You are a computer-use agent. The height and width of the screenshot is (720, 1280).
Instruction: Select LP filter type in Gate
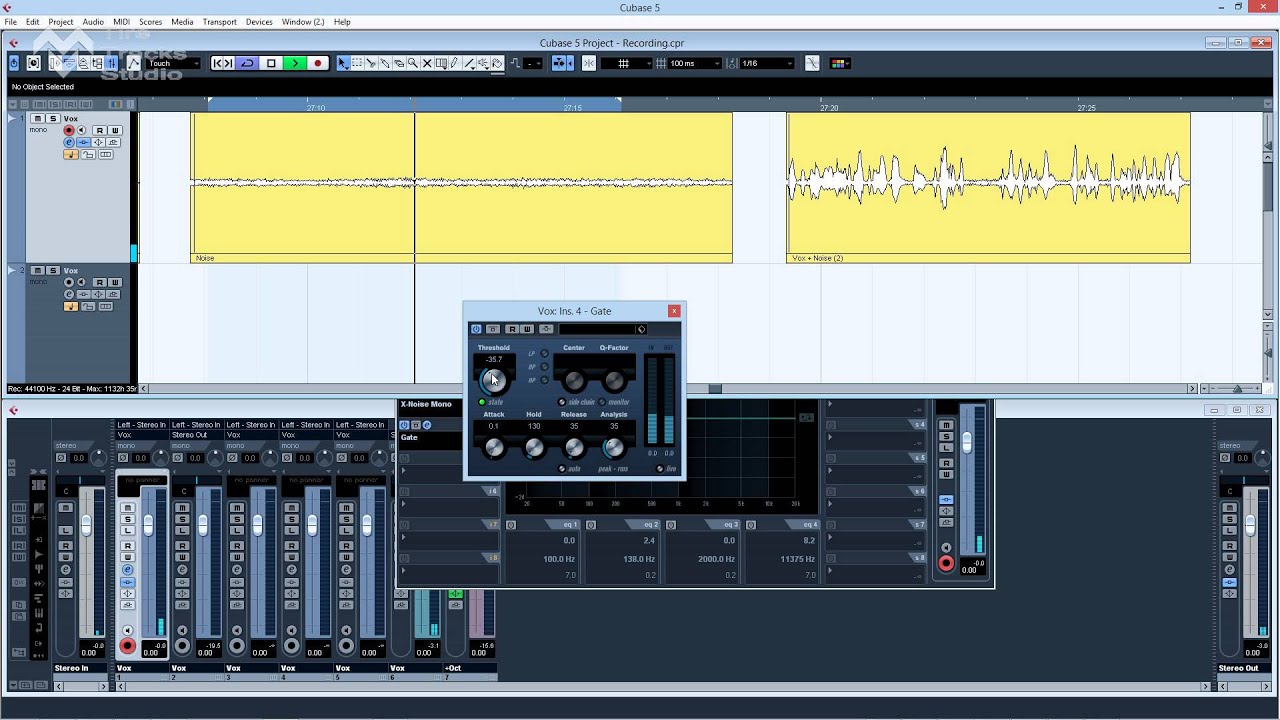click(544, 353)
